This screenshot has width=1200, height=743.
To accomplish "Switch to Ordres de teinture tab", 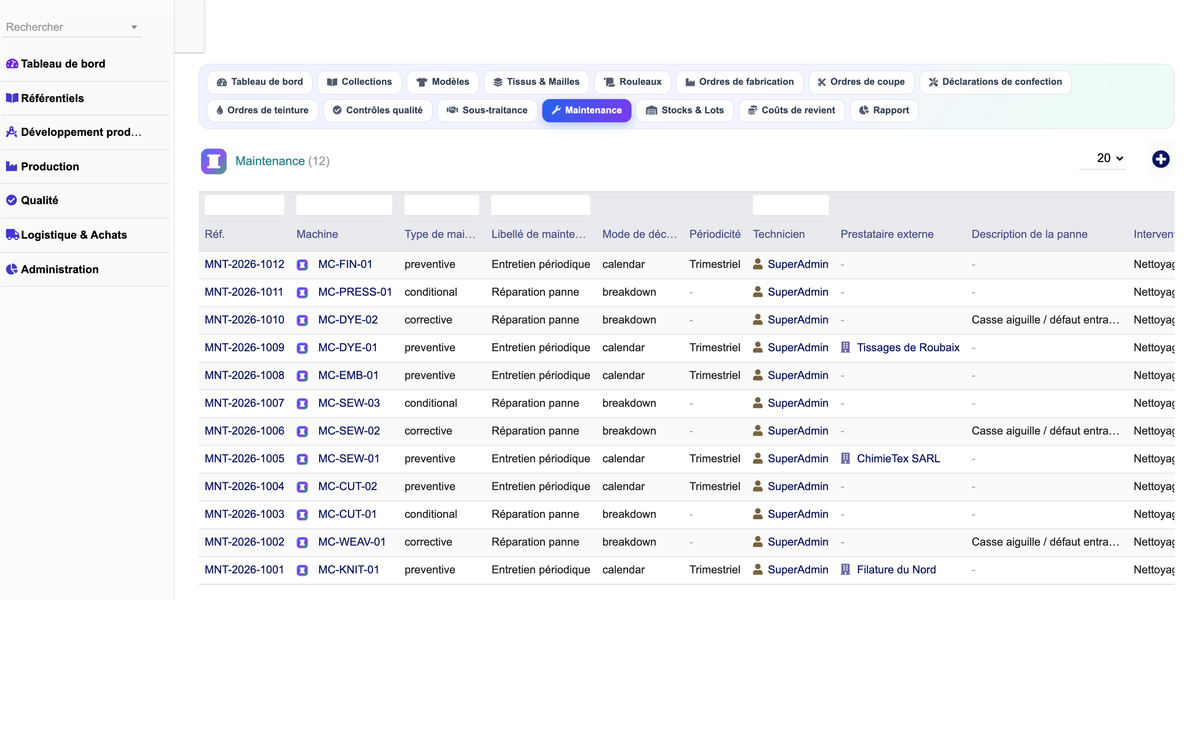I will point(263,110).
